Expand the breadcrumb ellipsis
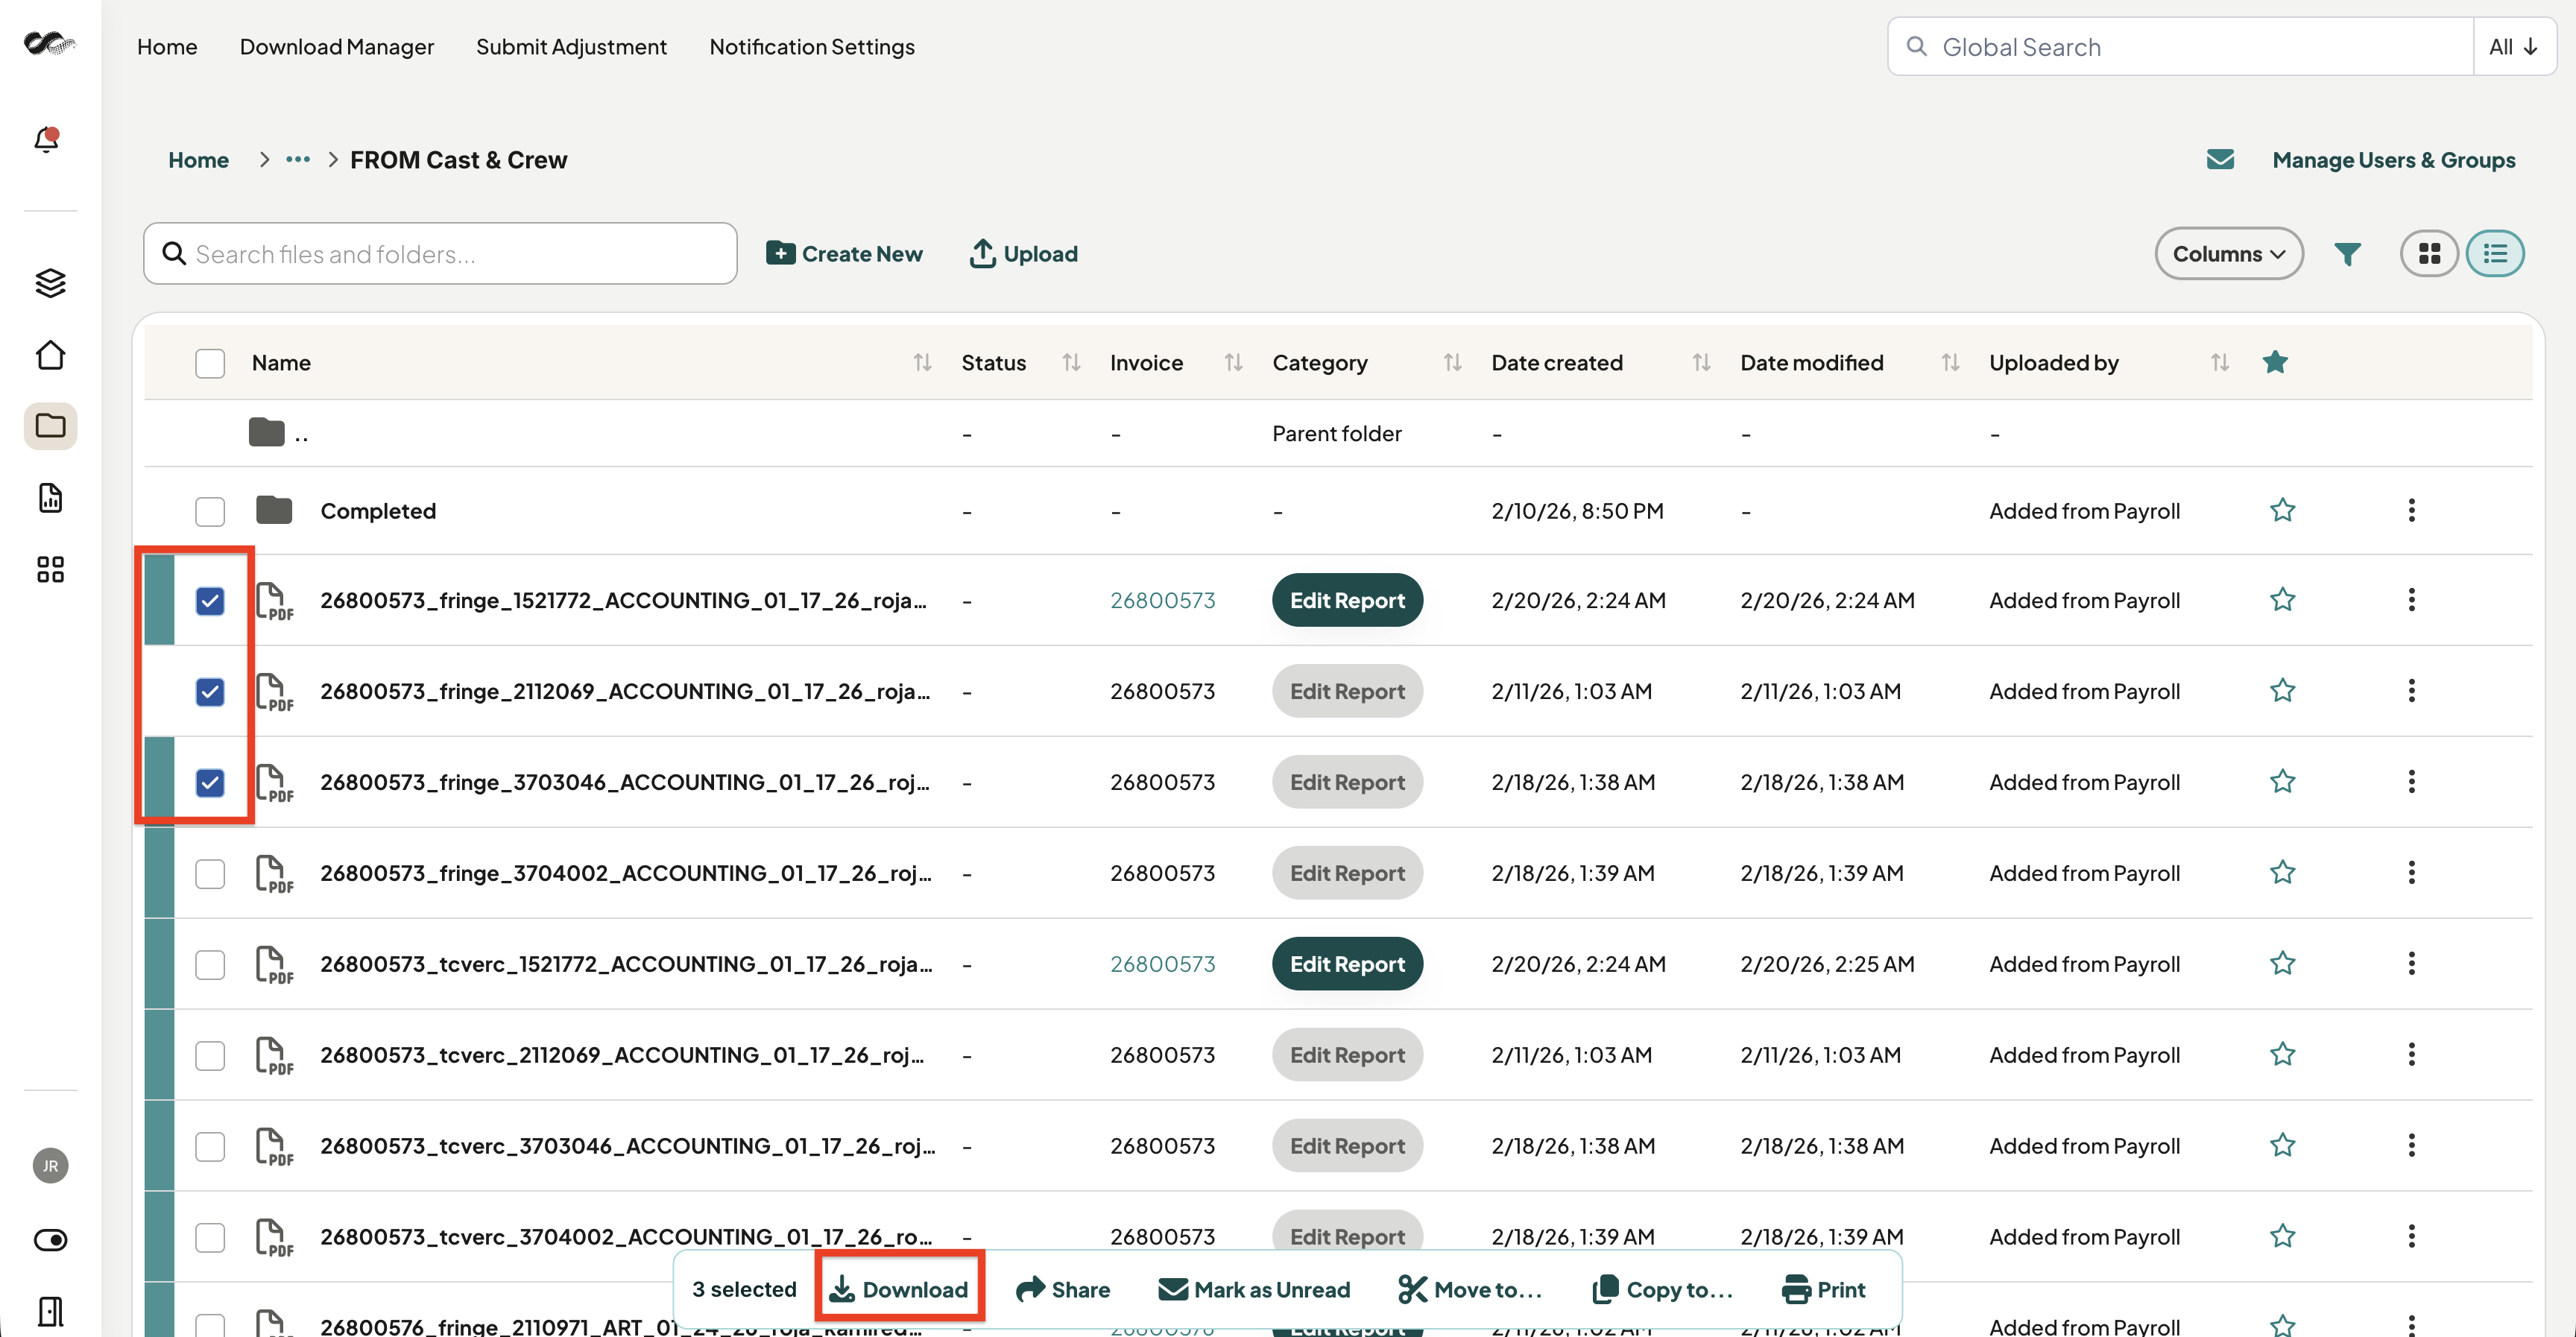Viewport: 2576px width, 1337px height. coord(298,160)
